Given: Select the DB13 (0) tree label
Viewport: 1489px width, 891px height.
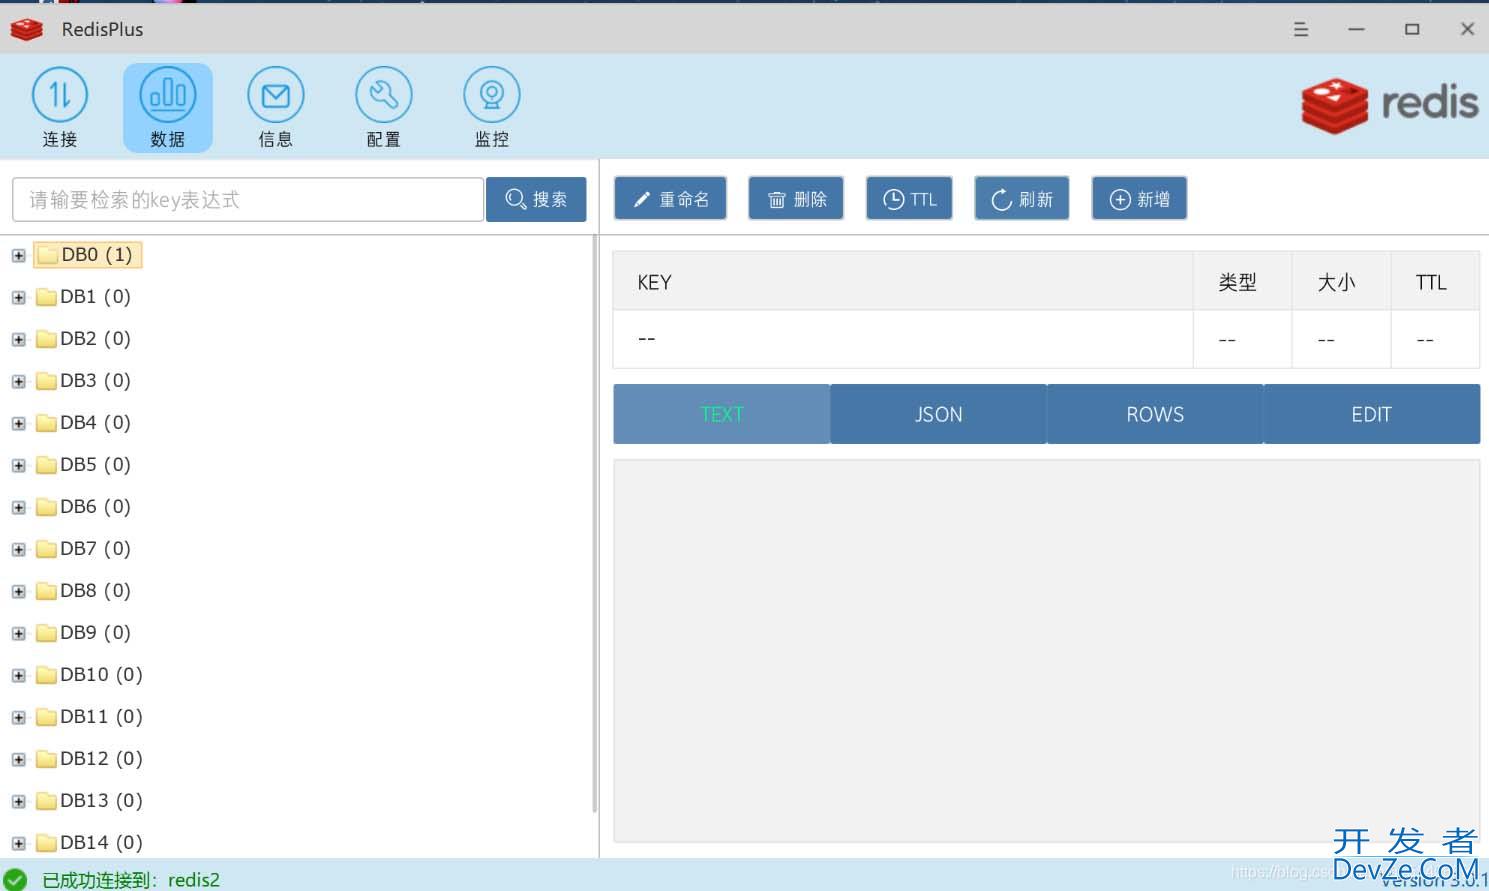Looking at the screenshot, I should point(101,801).
